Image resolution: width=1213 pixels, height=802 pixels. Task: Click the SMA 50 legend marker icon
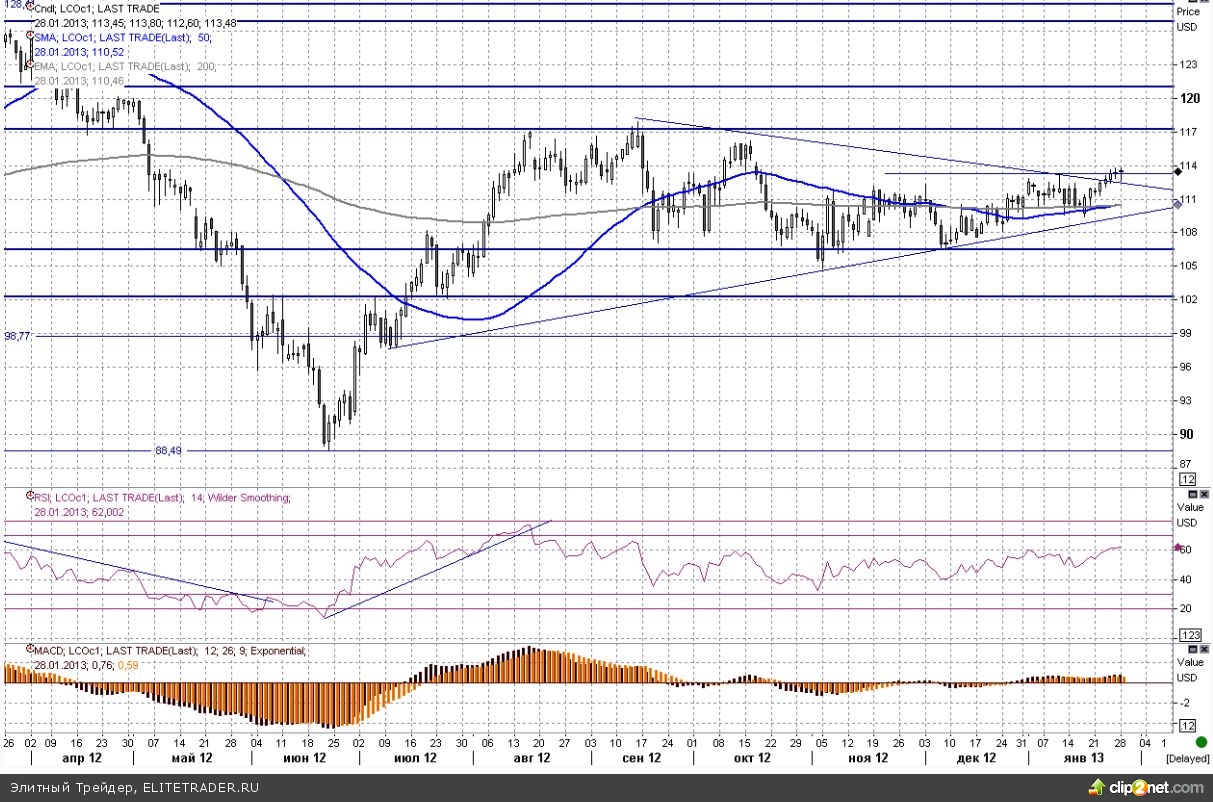tap(30, 37)
